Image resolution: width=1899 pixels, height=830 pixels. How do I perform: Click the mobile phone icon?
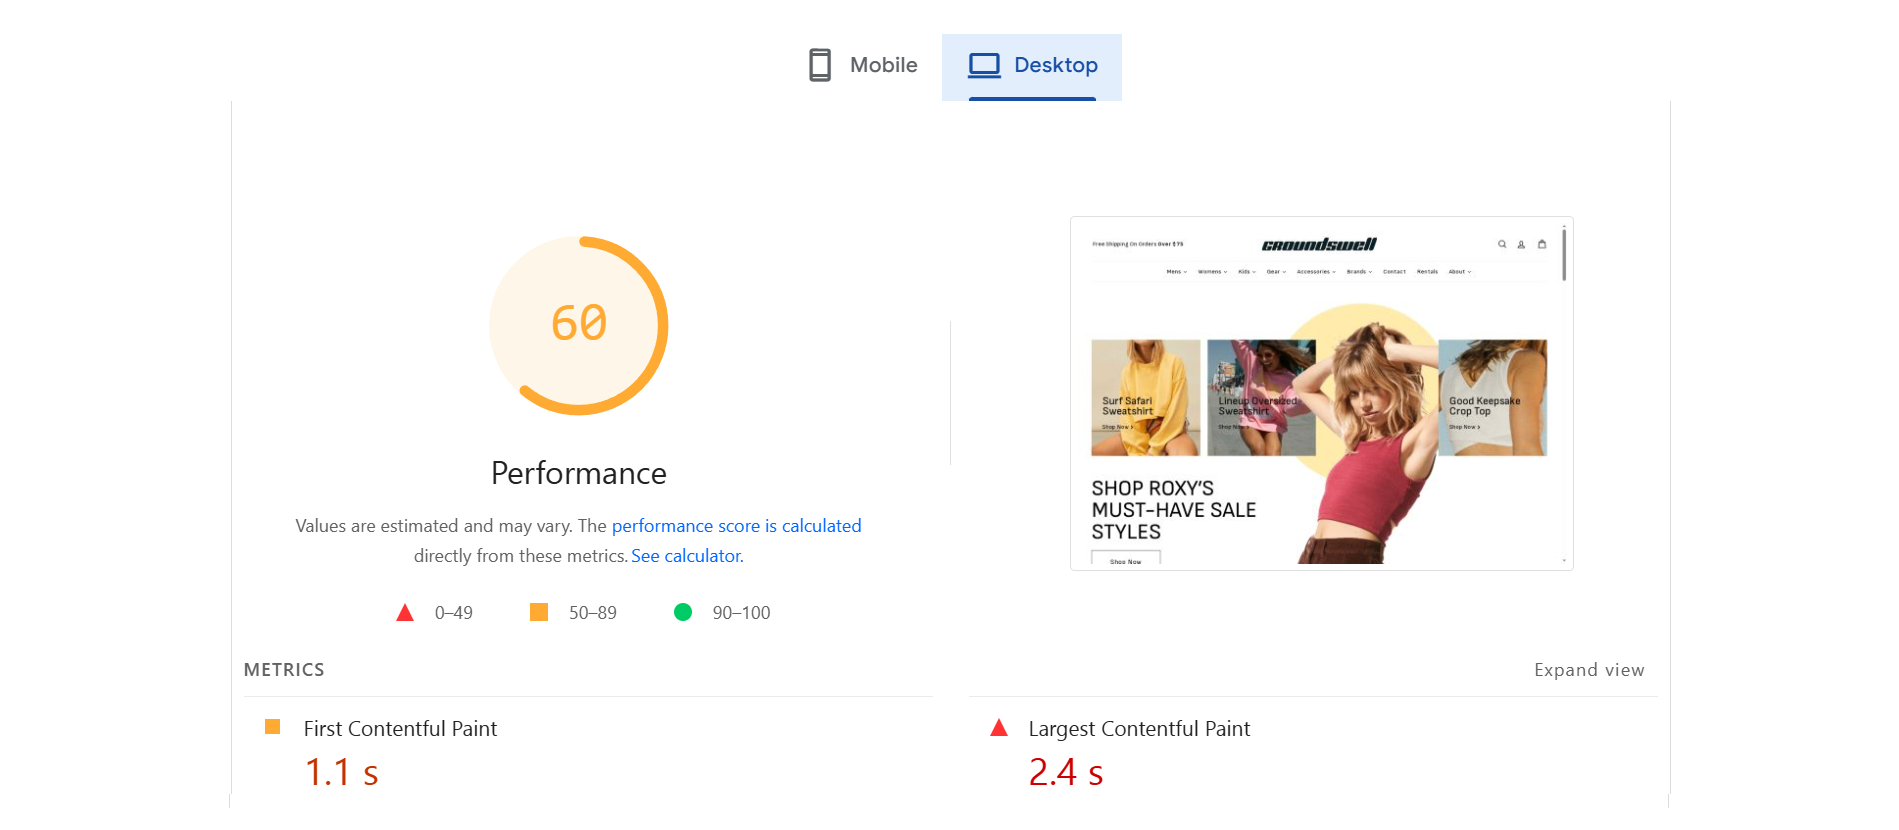(820, 65)
